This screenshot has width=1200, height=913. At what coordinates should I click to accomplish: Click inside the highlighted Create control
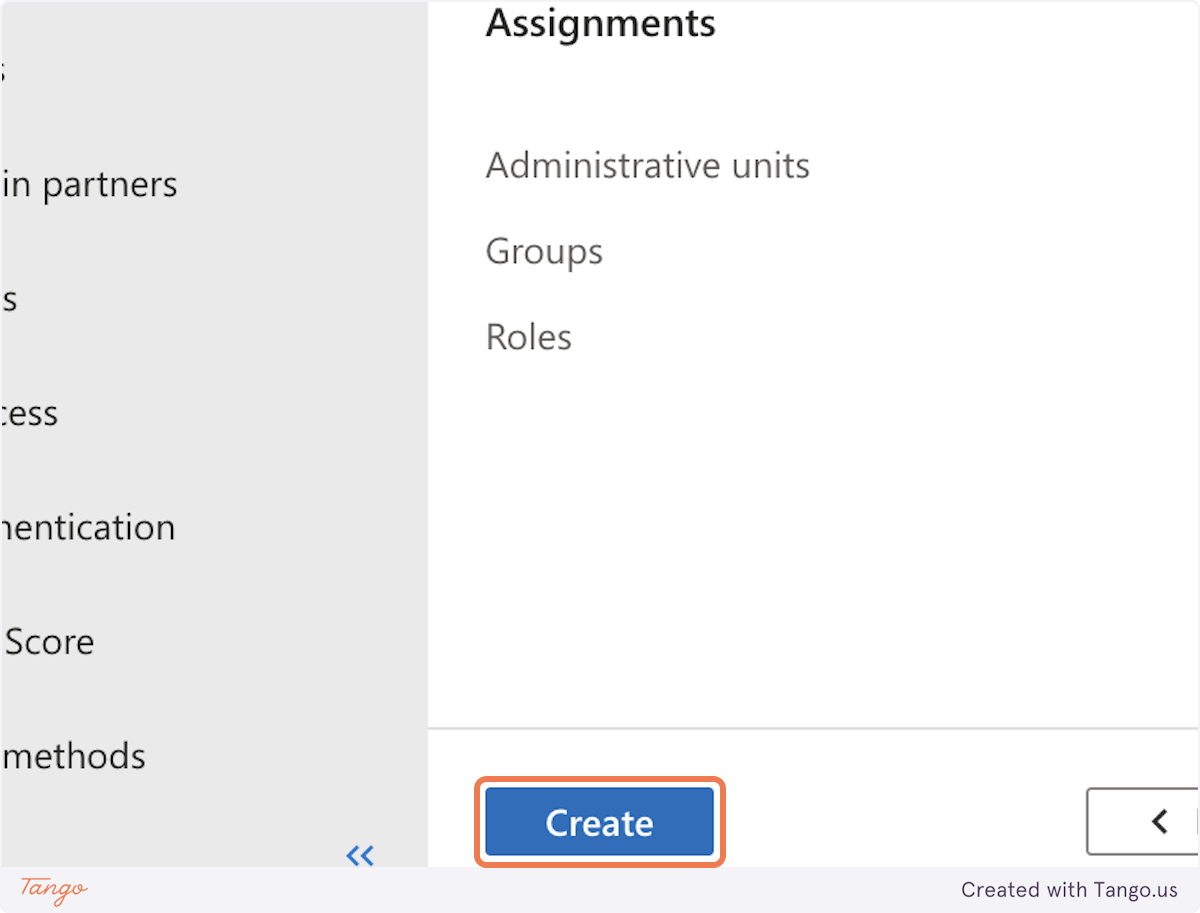click(599, 821)
